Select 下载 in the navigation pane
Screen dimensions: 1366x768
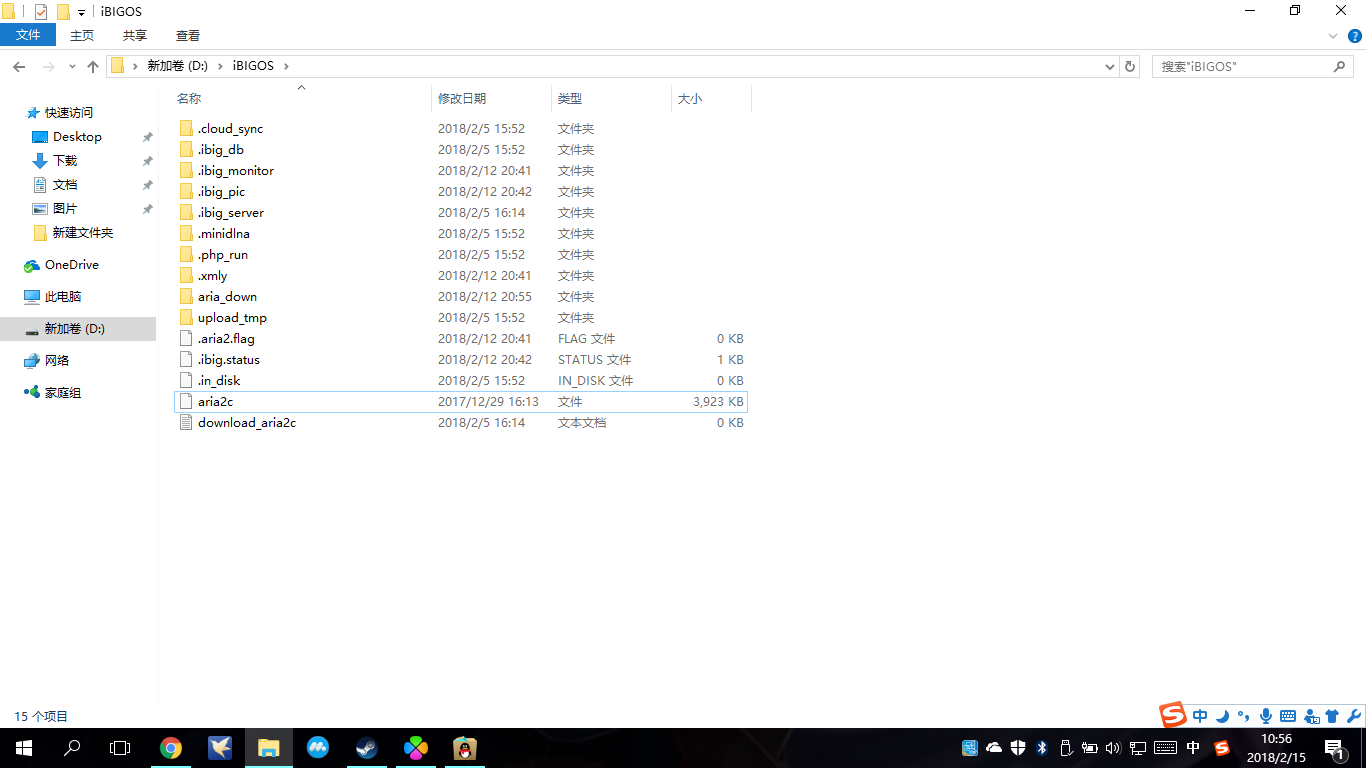(65, 161)
